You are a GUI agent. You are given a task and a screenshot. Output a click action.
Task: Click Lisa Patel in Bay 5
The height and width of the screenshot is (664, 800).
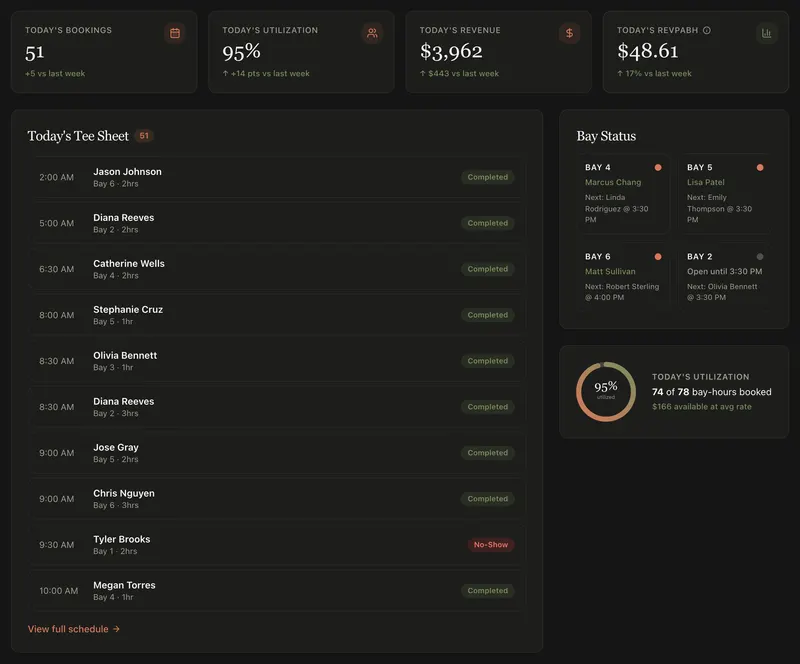click(706, 182)
